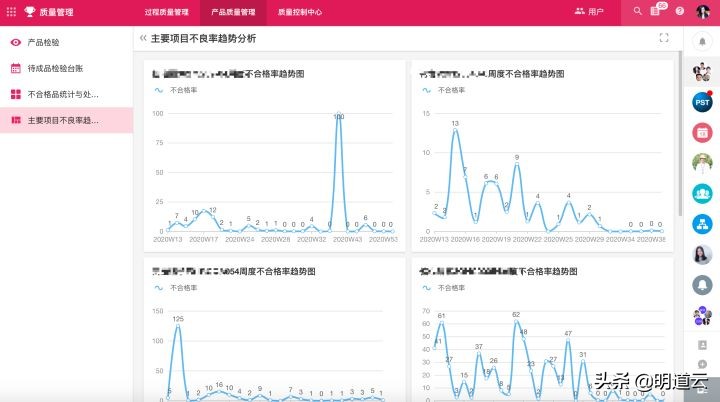This screenshot has width=720, height=402.
Task: Switch to 质量控制中心 tab
Action: [299, 12]
